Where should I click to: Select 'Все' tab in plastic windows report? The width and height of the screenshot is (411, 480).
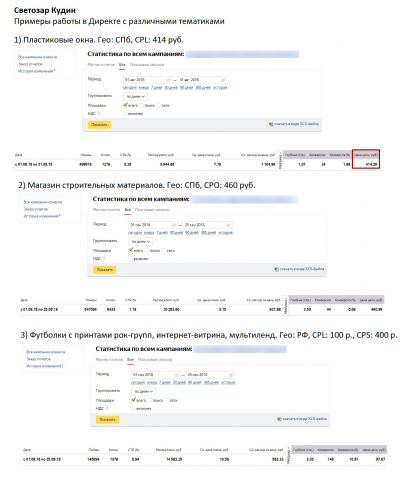tap(122, 65)
